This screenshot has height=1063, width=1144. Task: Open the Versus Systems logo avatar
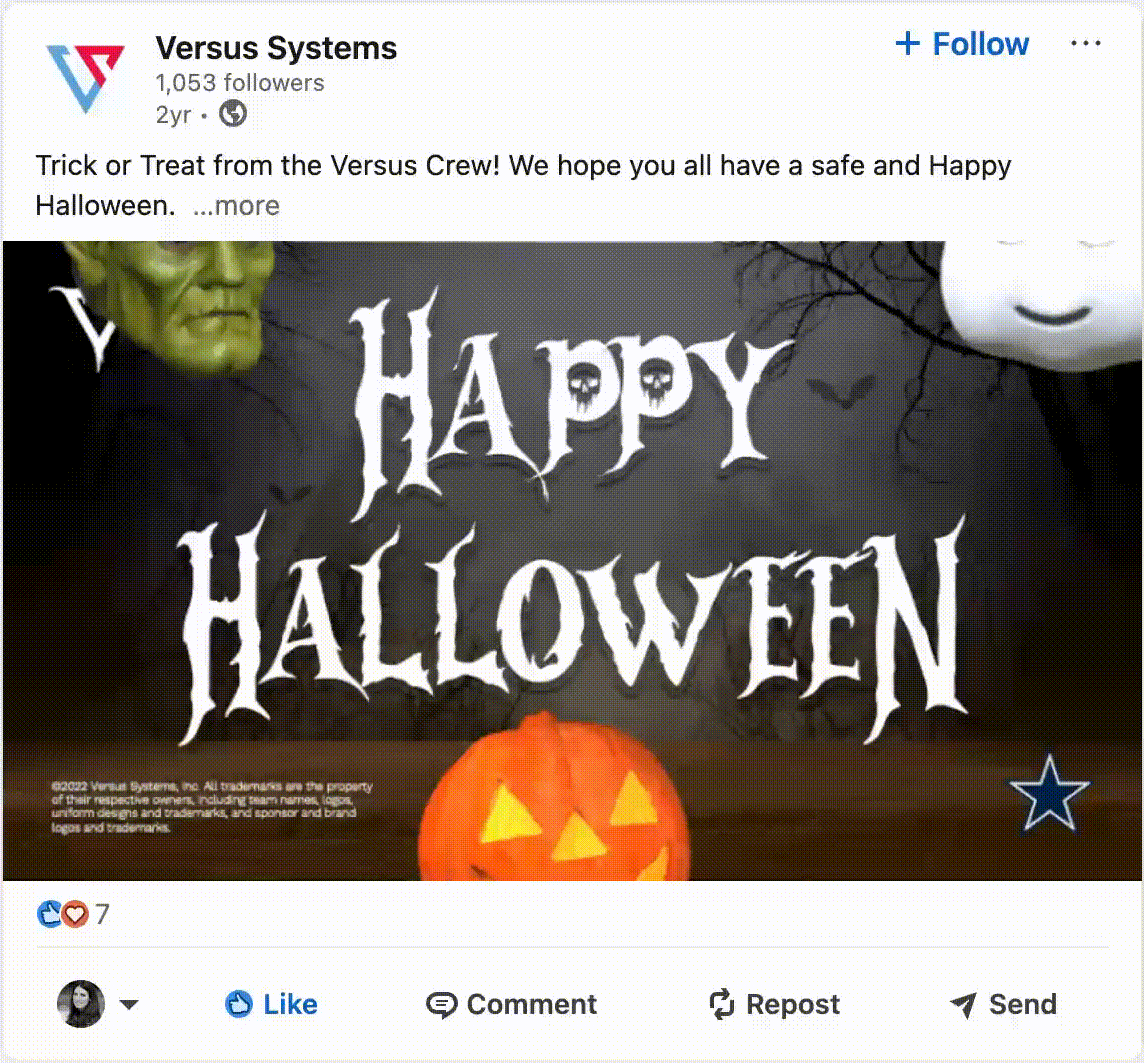(x=85, y=78)
